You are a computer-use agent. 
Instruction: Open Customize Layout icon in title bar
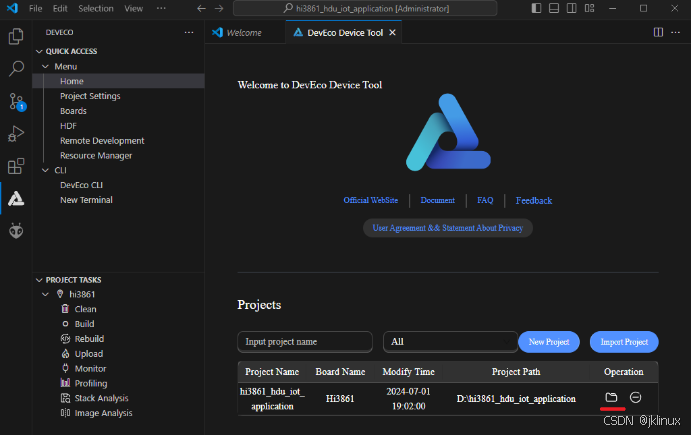pos(589,8)
